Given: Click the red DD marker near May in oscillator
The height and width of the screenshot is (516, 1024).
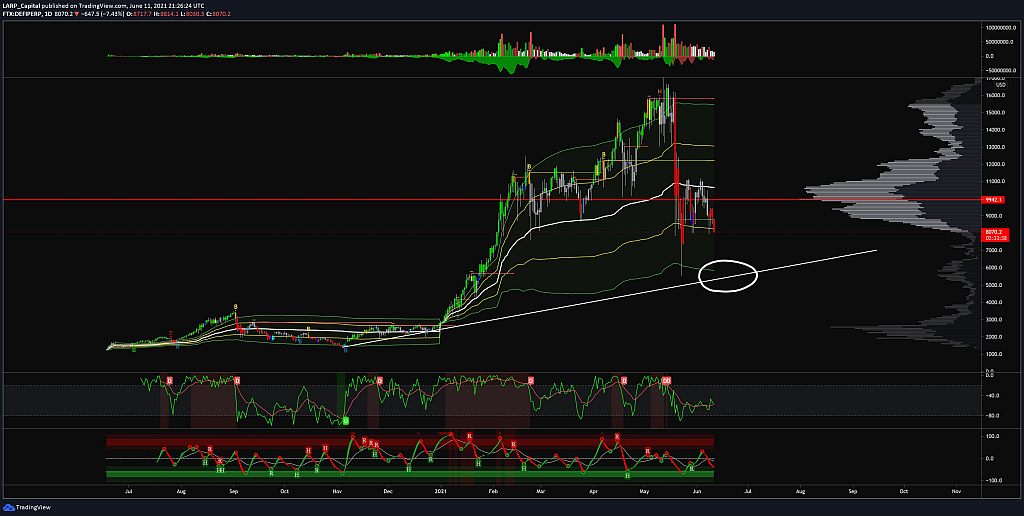Looking at the screenshot, I should click(x=666, y=380).
